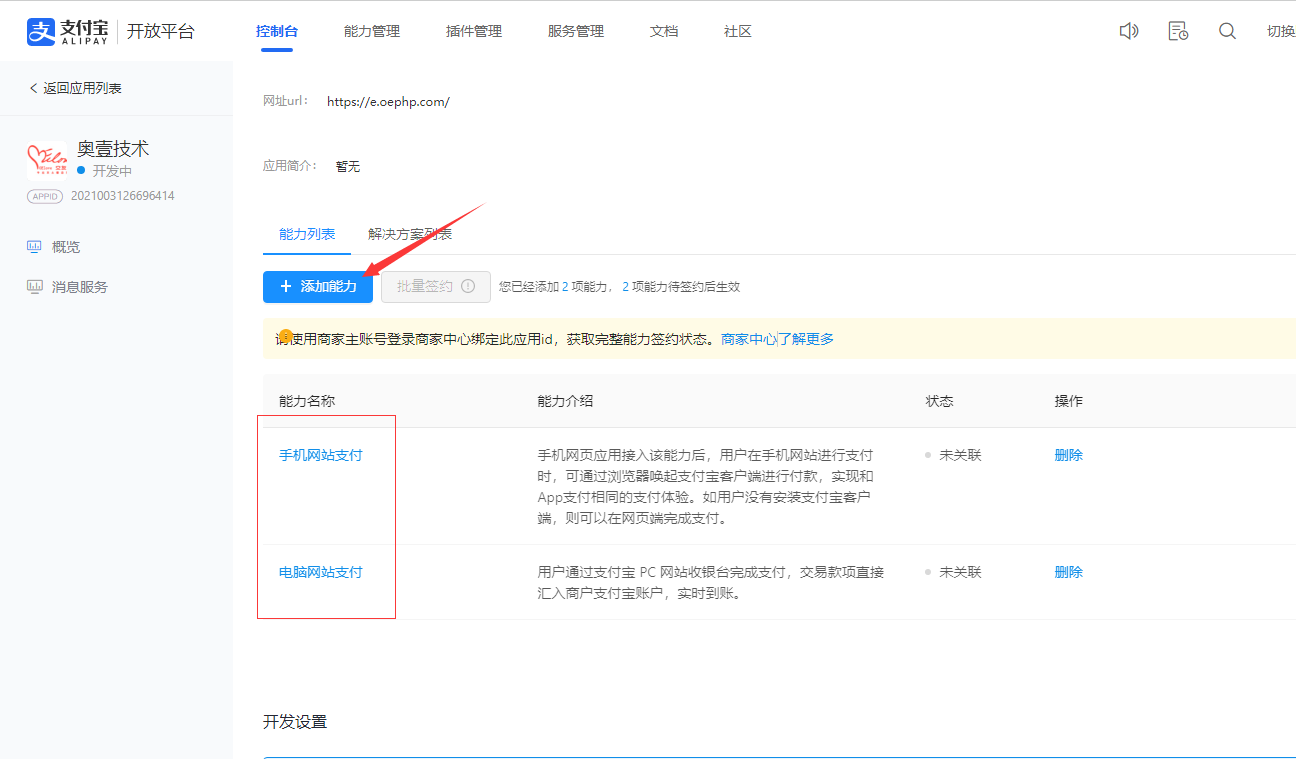Delete the 电脑网站支付 capability
This screenshot has height=759, width=1296.
coord(1069,572)
